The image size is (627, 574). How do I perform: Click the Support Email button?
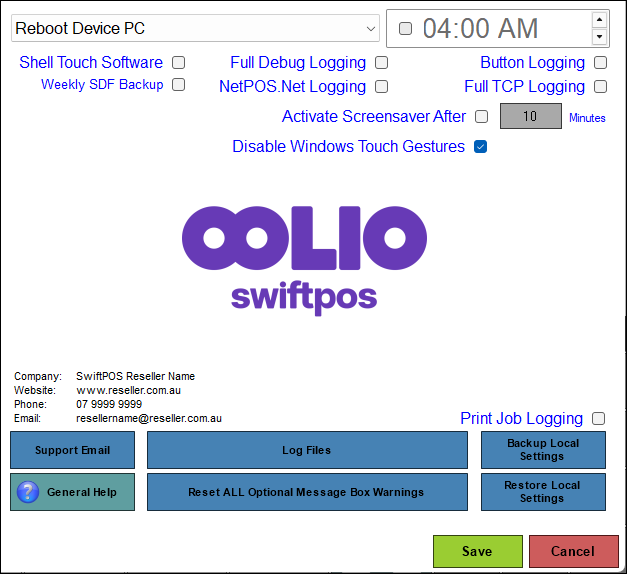(x=72, y=450)
